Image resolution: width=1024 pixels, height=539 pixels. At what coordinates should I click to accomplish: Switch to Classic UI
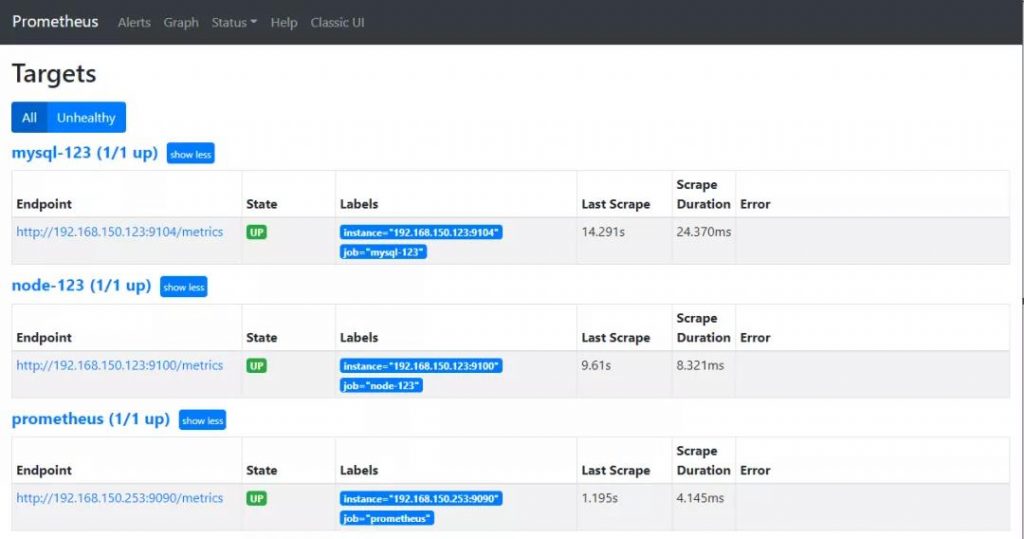(337, 22)
